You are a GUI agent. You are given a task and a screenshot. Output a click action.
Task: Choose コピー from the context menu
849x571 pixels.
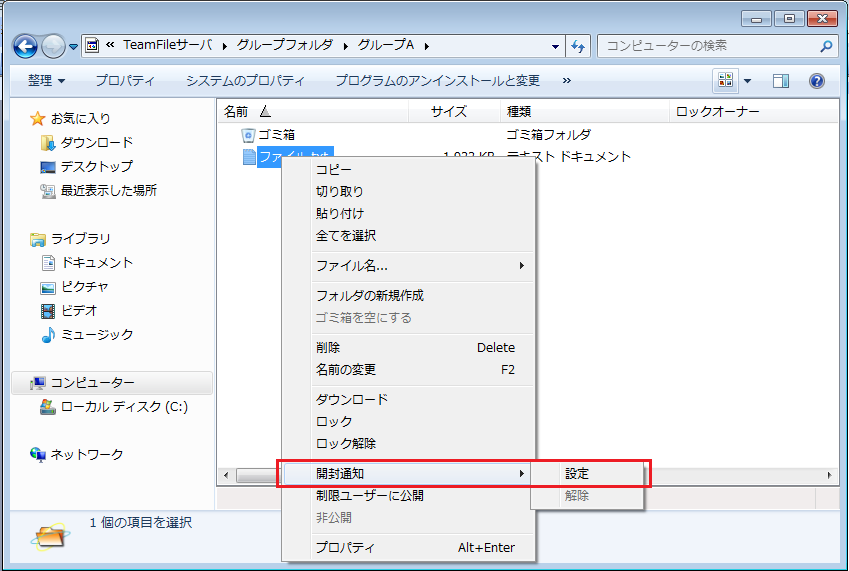tap(334, 169)
